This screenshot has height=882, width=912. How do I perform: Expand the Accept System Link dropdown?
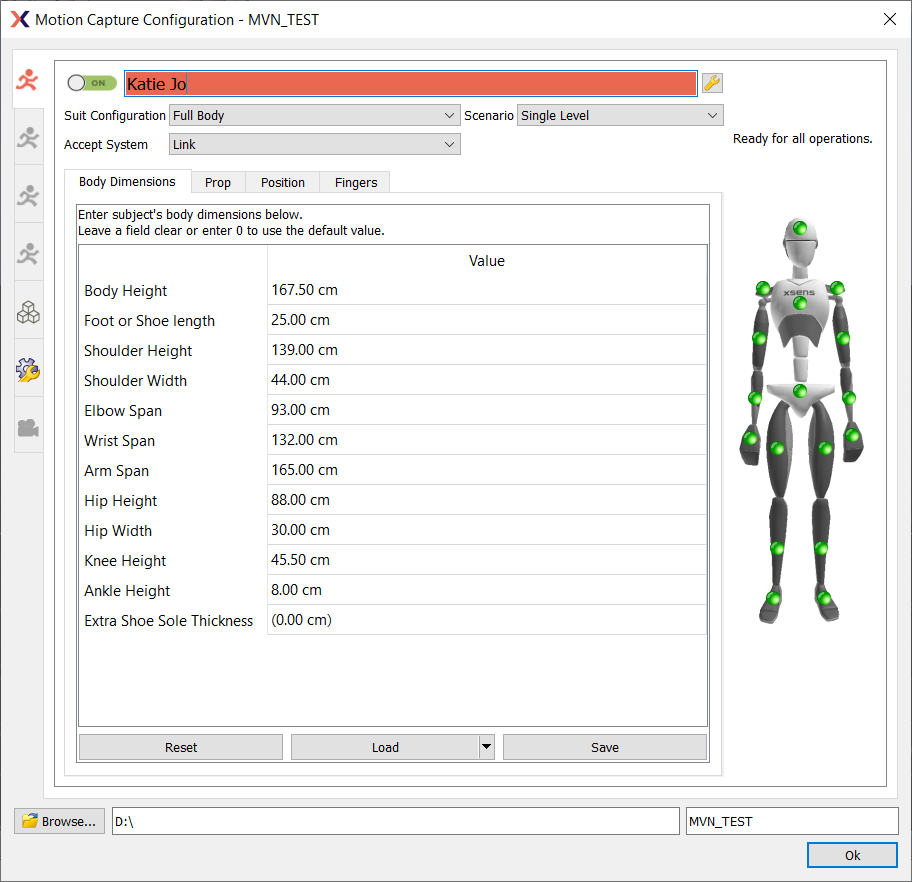[x=314, y=145]
